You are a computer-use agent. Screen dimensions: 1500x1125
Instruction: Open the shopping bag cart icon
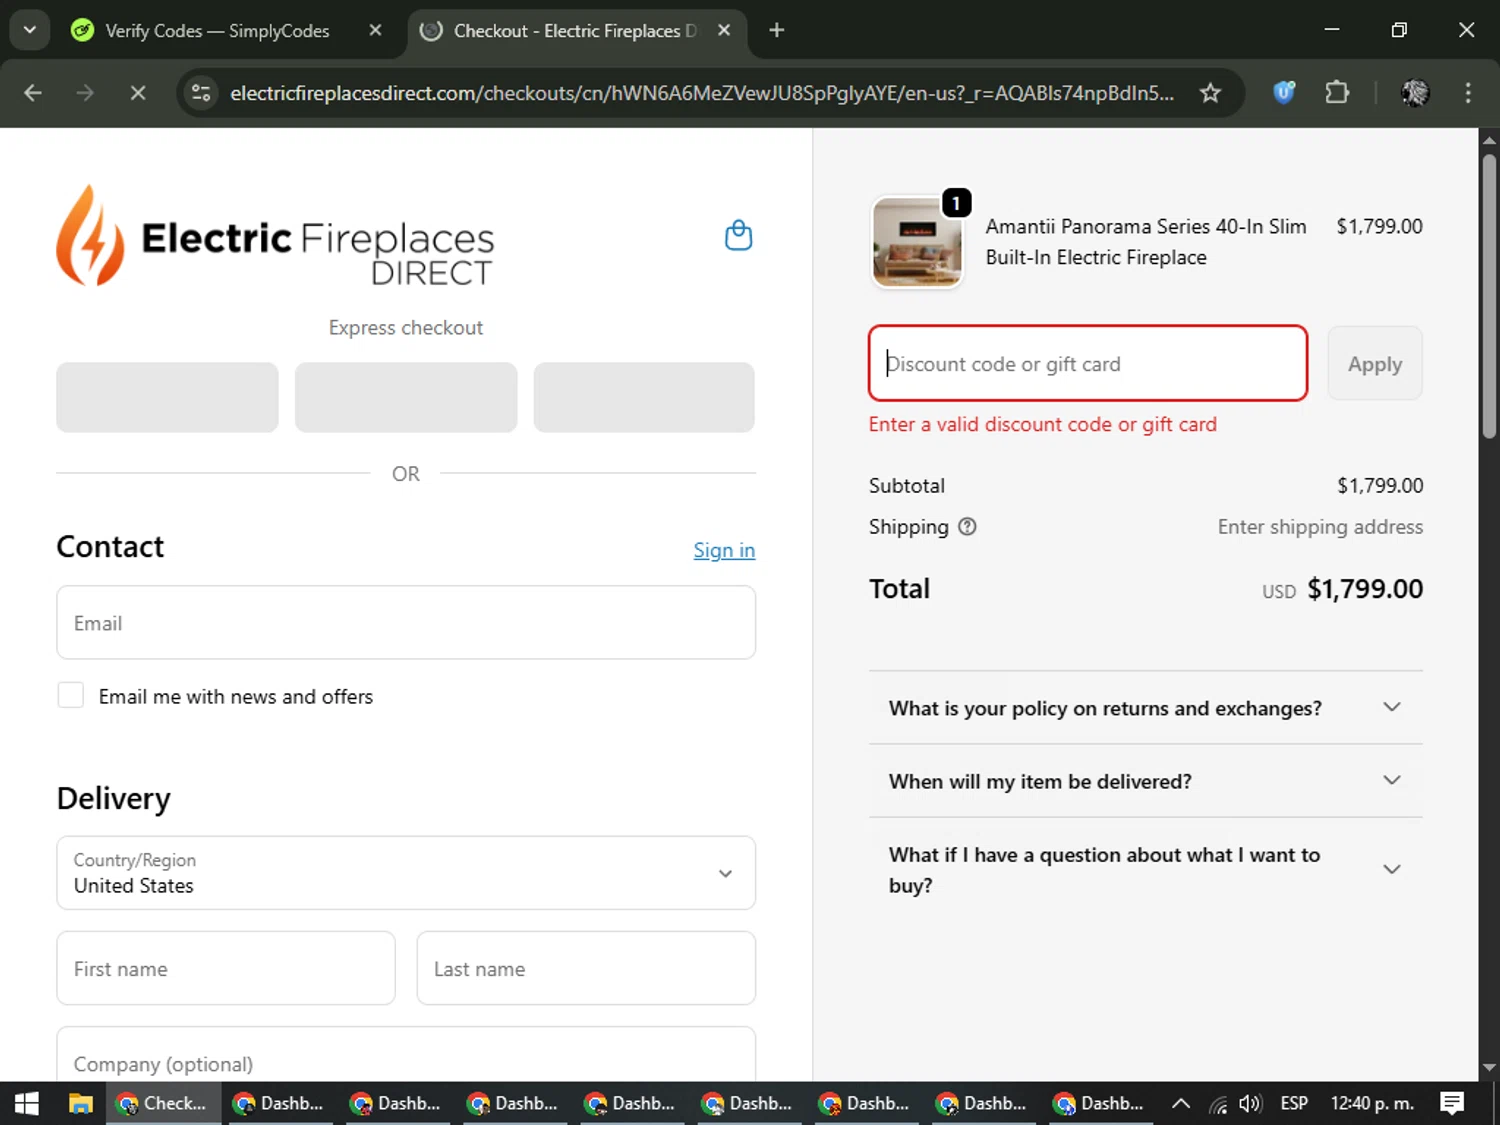738,236
